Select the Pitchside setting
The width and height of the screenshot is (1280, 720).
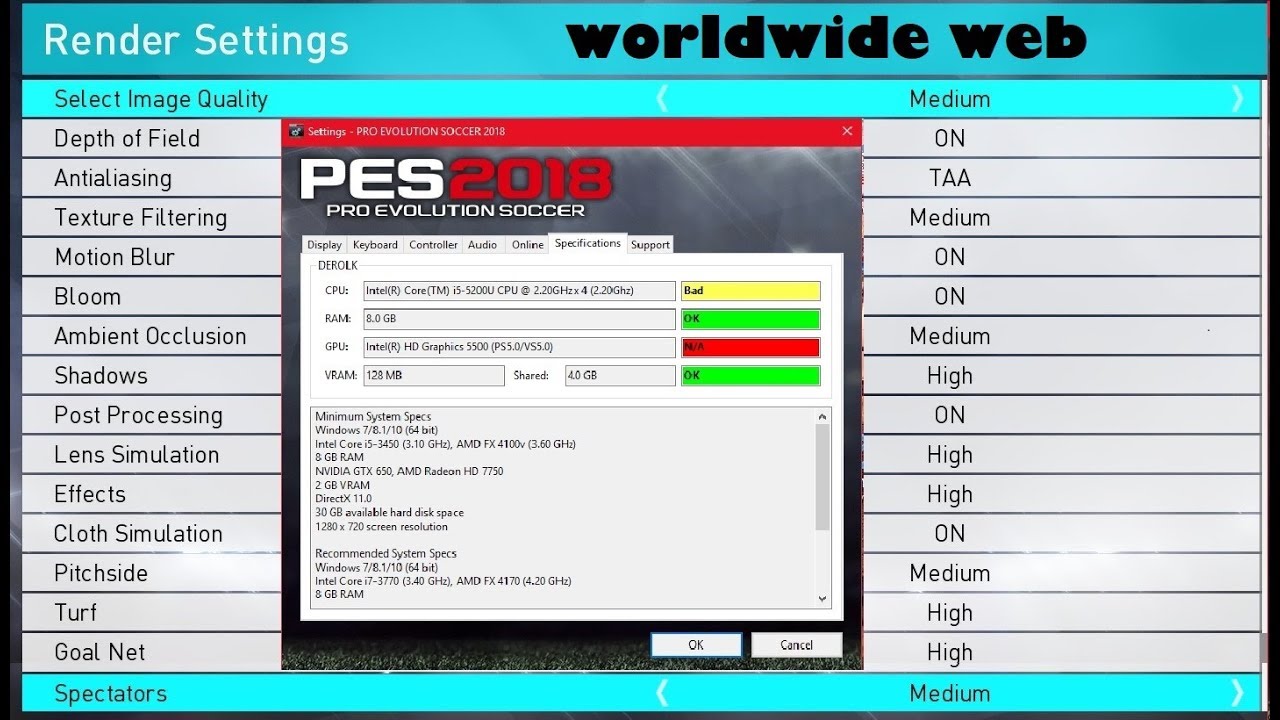(101, 573)
